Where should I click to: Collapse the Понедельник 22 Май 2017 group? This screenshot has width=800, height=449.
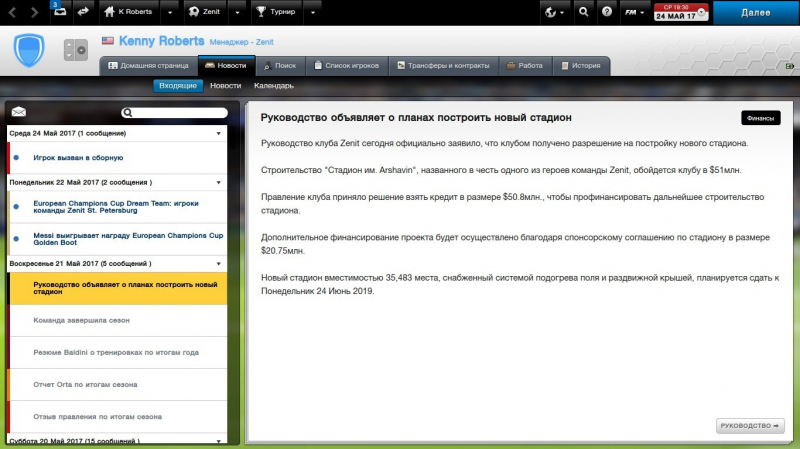click(x=218, y=183)
